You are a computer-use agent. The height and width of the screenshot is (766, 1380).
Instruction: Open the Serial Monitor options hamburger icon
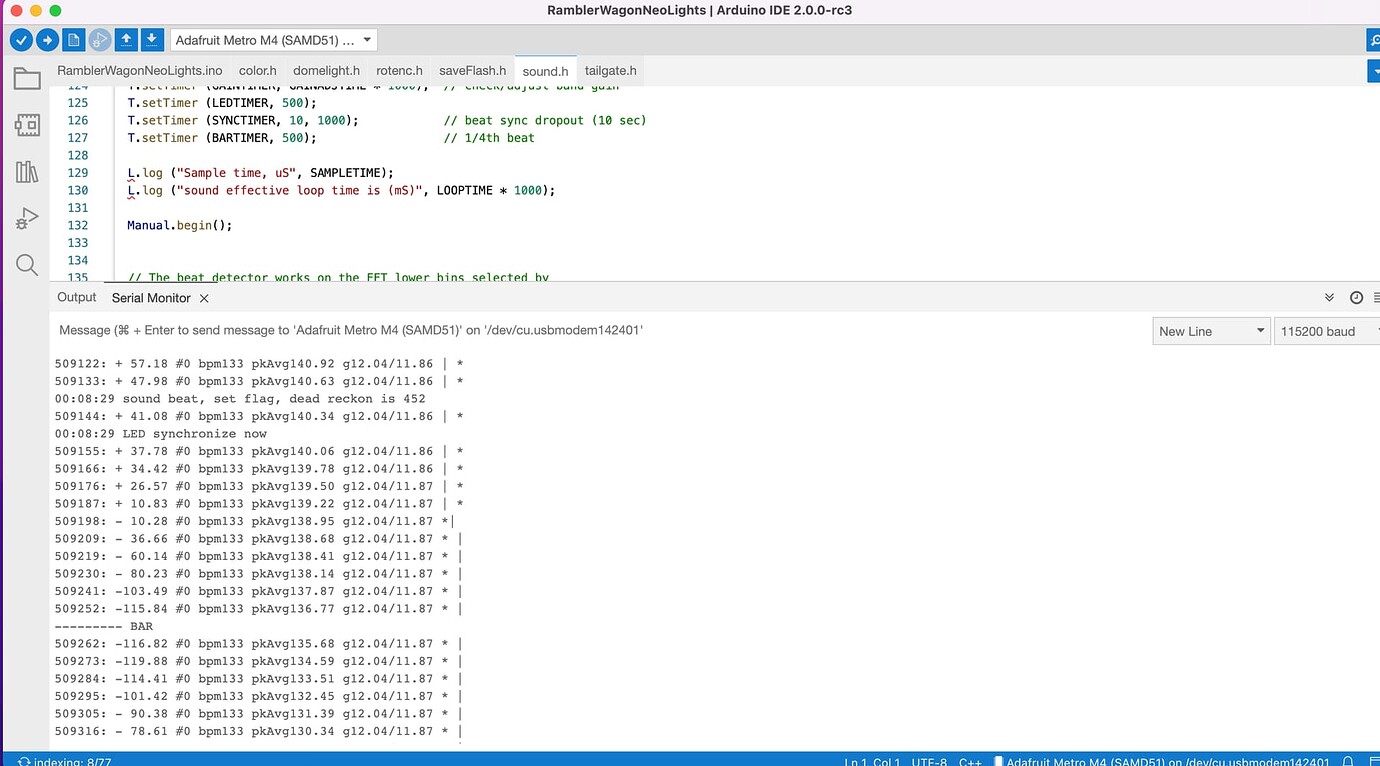pos(1376,297)
